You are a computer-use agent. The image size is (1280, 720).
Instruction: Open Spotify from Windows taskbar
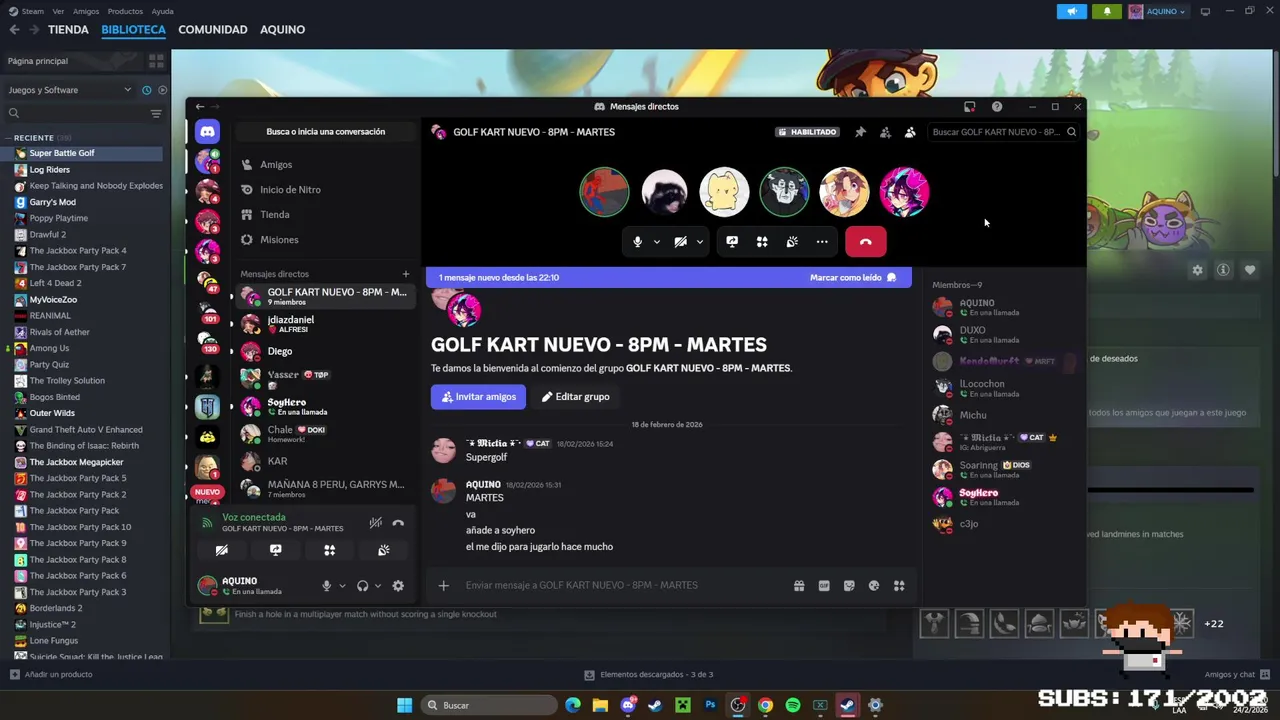793,705
